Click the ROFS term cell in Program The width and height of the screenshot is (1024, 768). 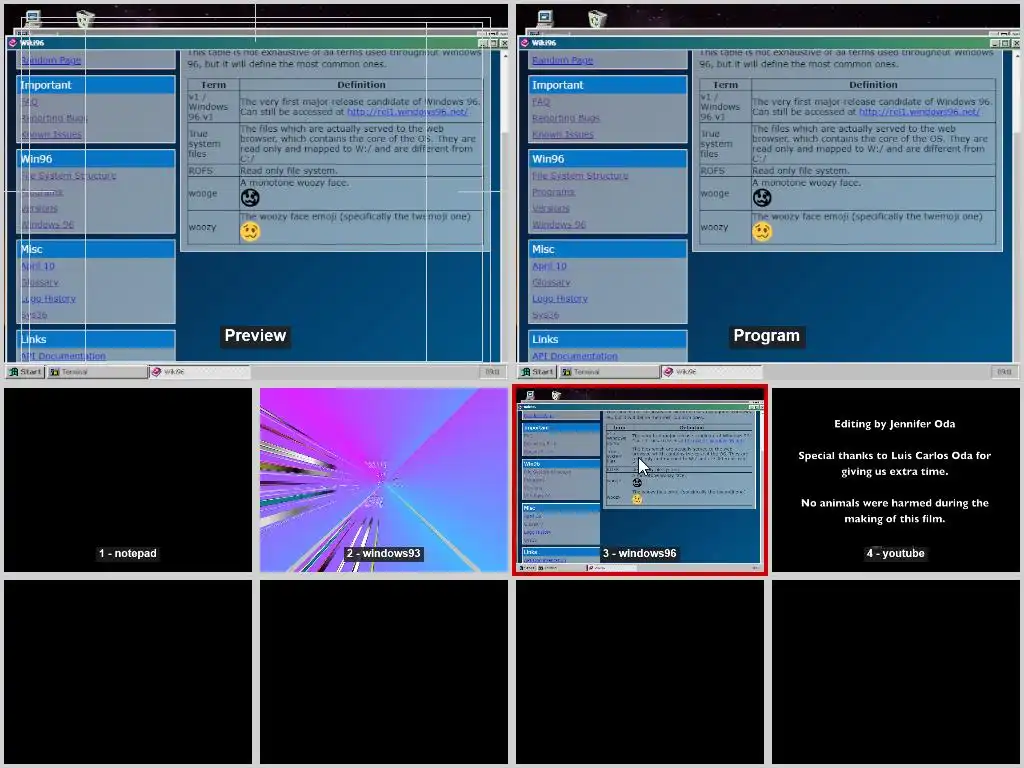coord(725,170)
